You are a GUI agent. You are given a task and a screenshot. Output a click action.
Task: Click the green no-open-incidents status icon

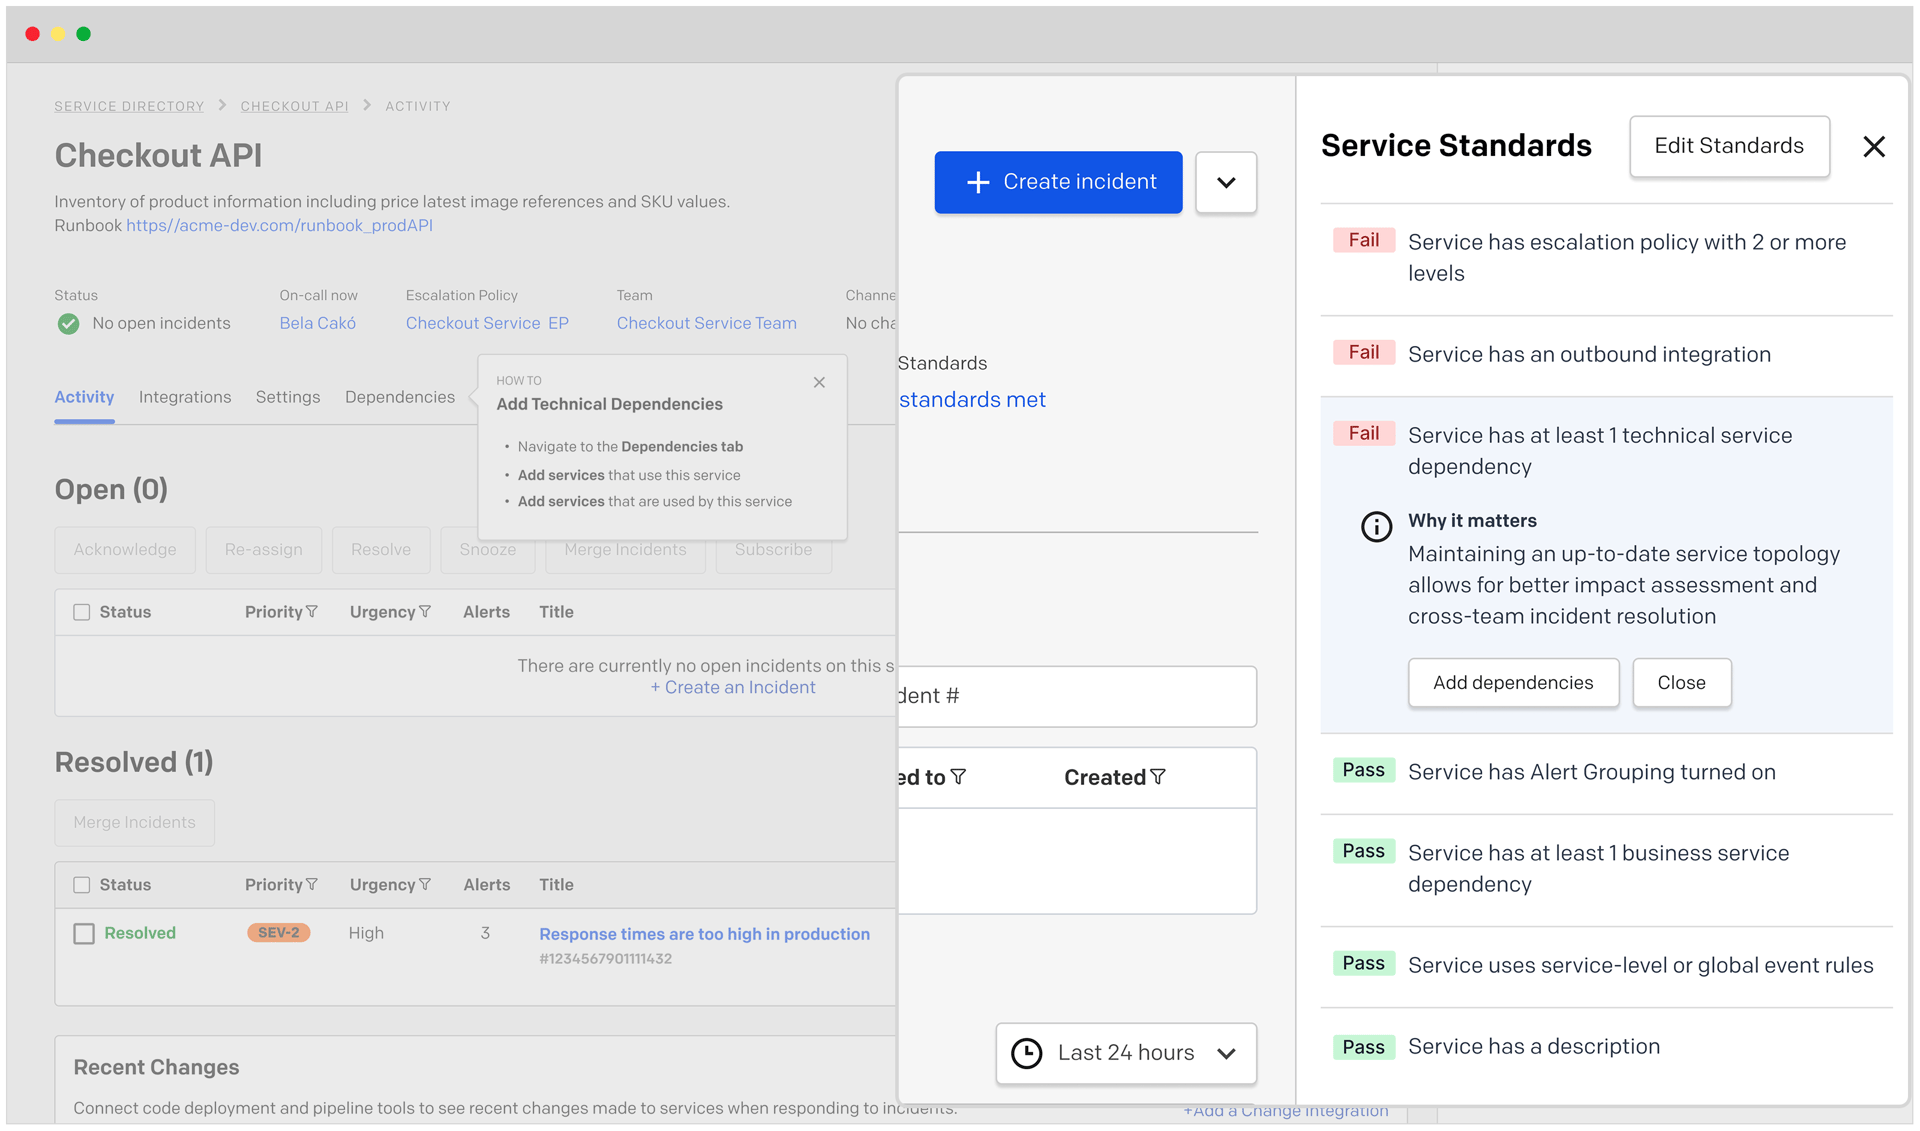67,323
